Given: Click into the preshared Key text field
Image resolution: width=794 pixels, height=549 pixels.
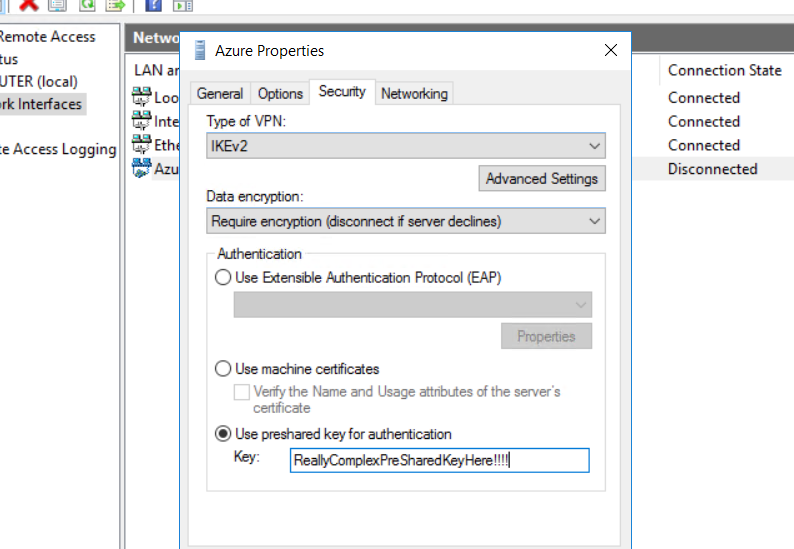Looking at the screenshot, I should pos(438,460).
